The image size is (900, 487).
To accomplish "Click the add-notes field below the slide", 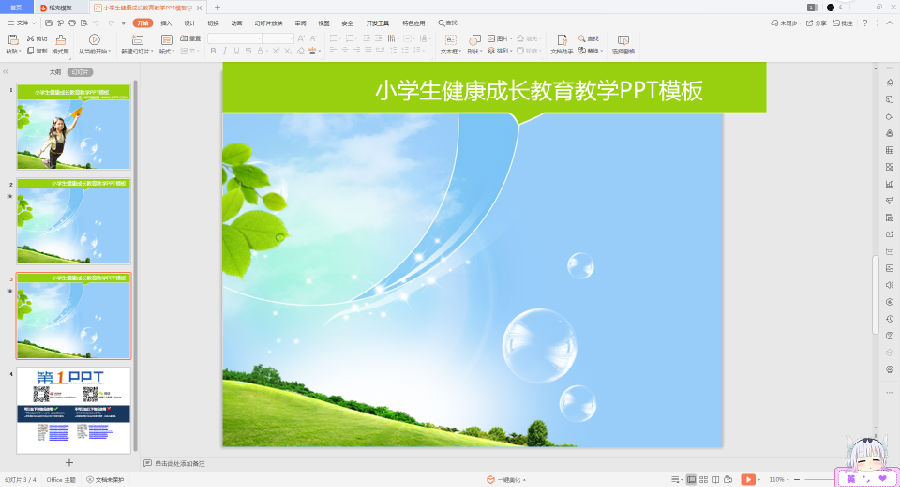I will [x=180, y=463].
